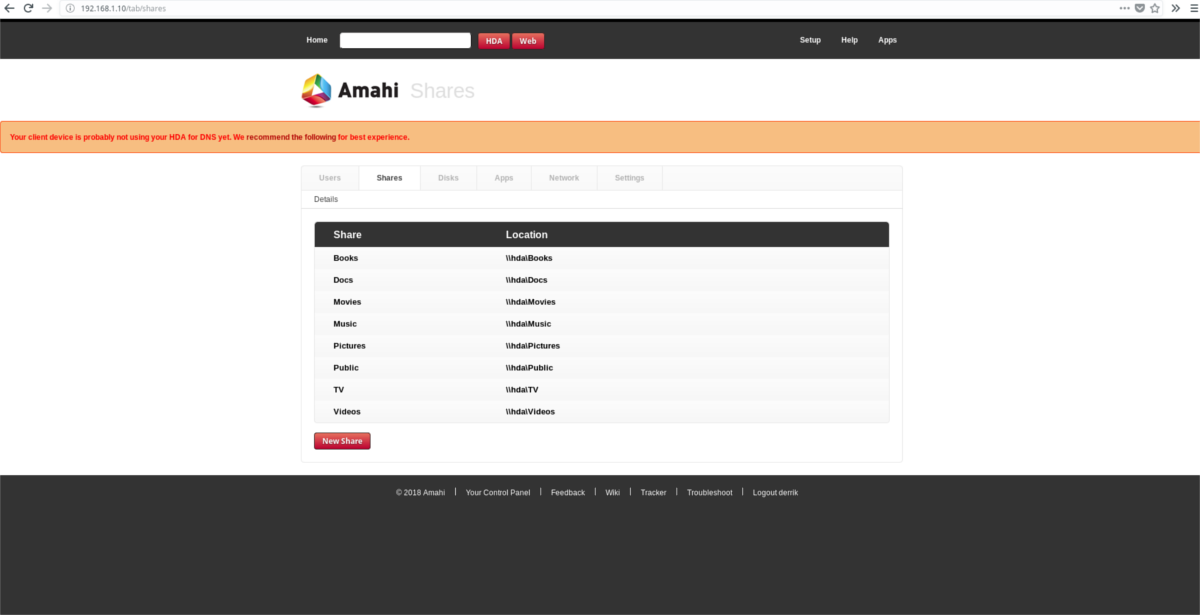Click the \\hda\Public location

pyautogui.click(x=530, y=368)
